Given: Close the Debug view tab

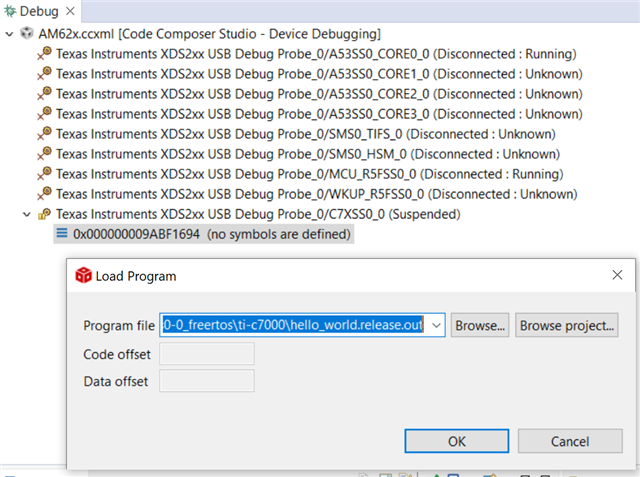Looking at the screenshot, I should point(69,12).
